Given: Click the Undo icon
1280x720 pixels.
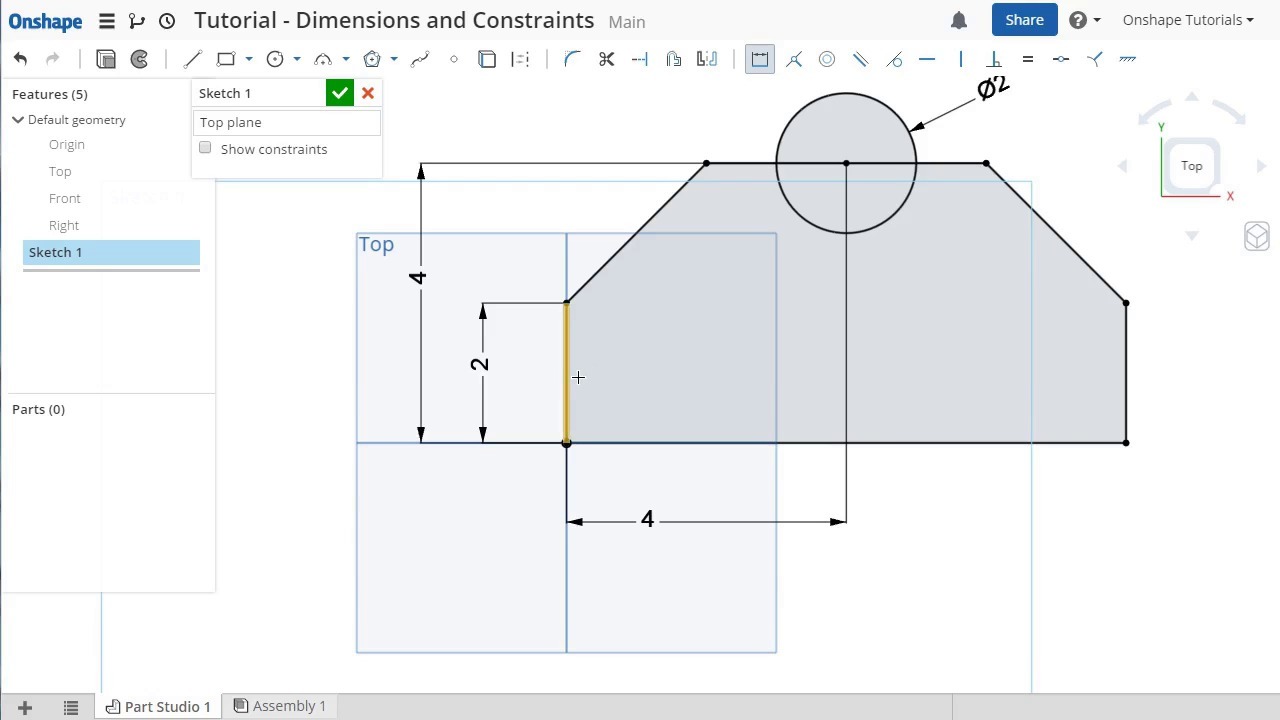Looking at the screenshot, I should coord(20,59).
